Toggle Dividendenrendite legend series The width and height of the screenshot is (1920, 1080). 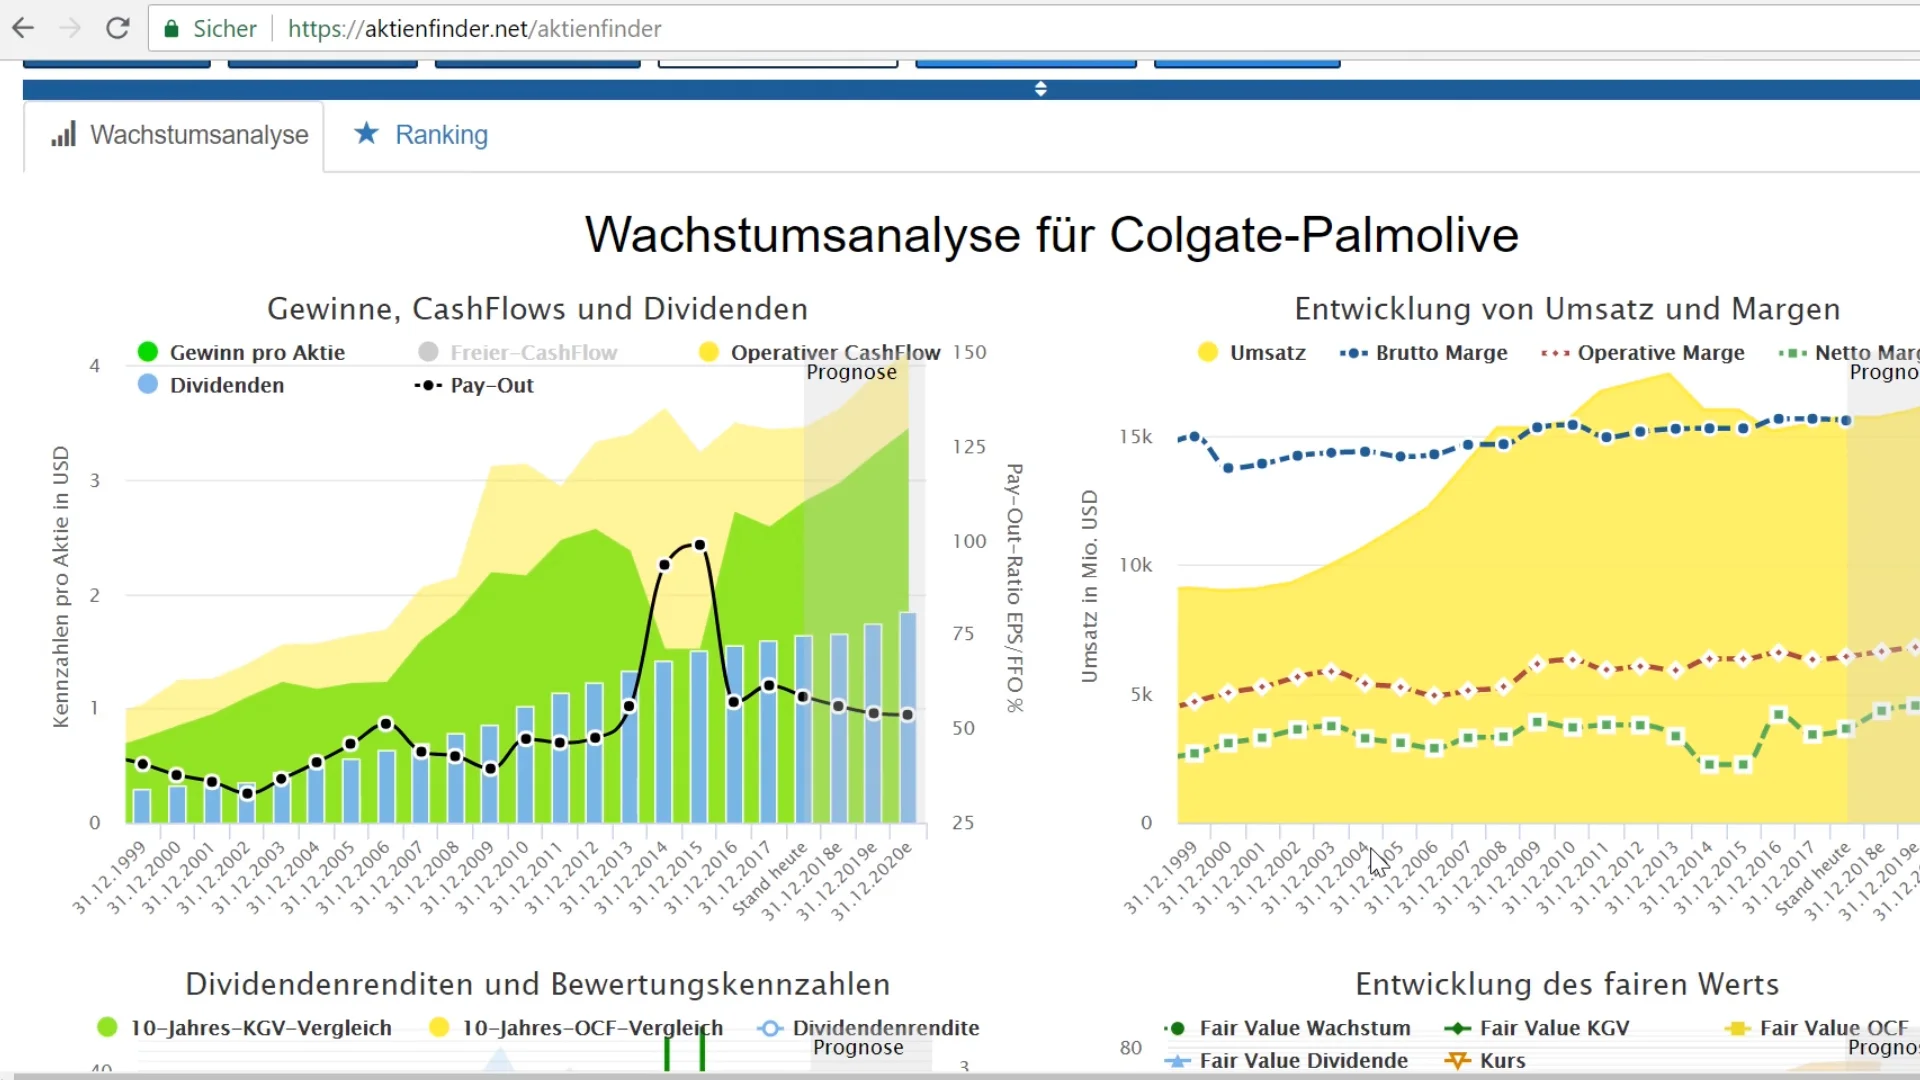[x=868, y=1028]
